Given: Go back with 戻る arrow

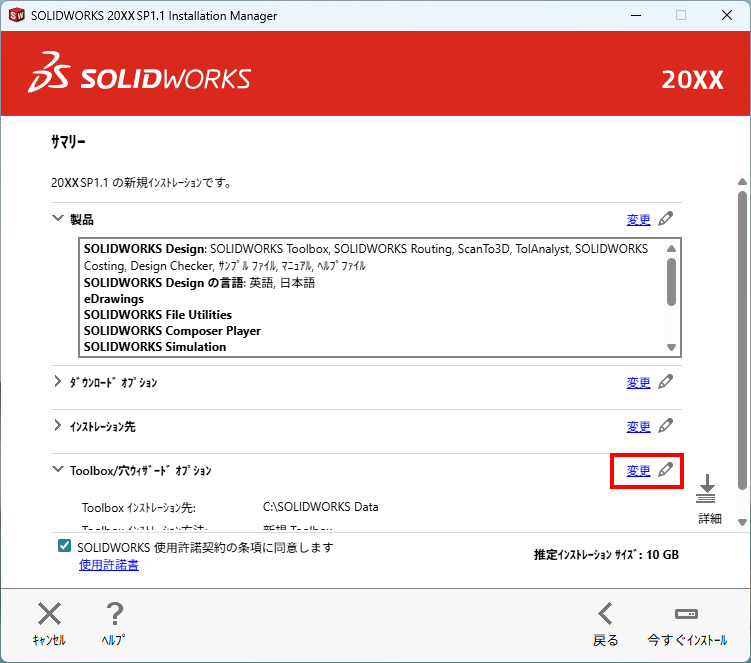Looking at the screenshot, I should [x=605, y=614].
